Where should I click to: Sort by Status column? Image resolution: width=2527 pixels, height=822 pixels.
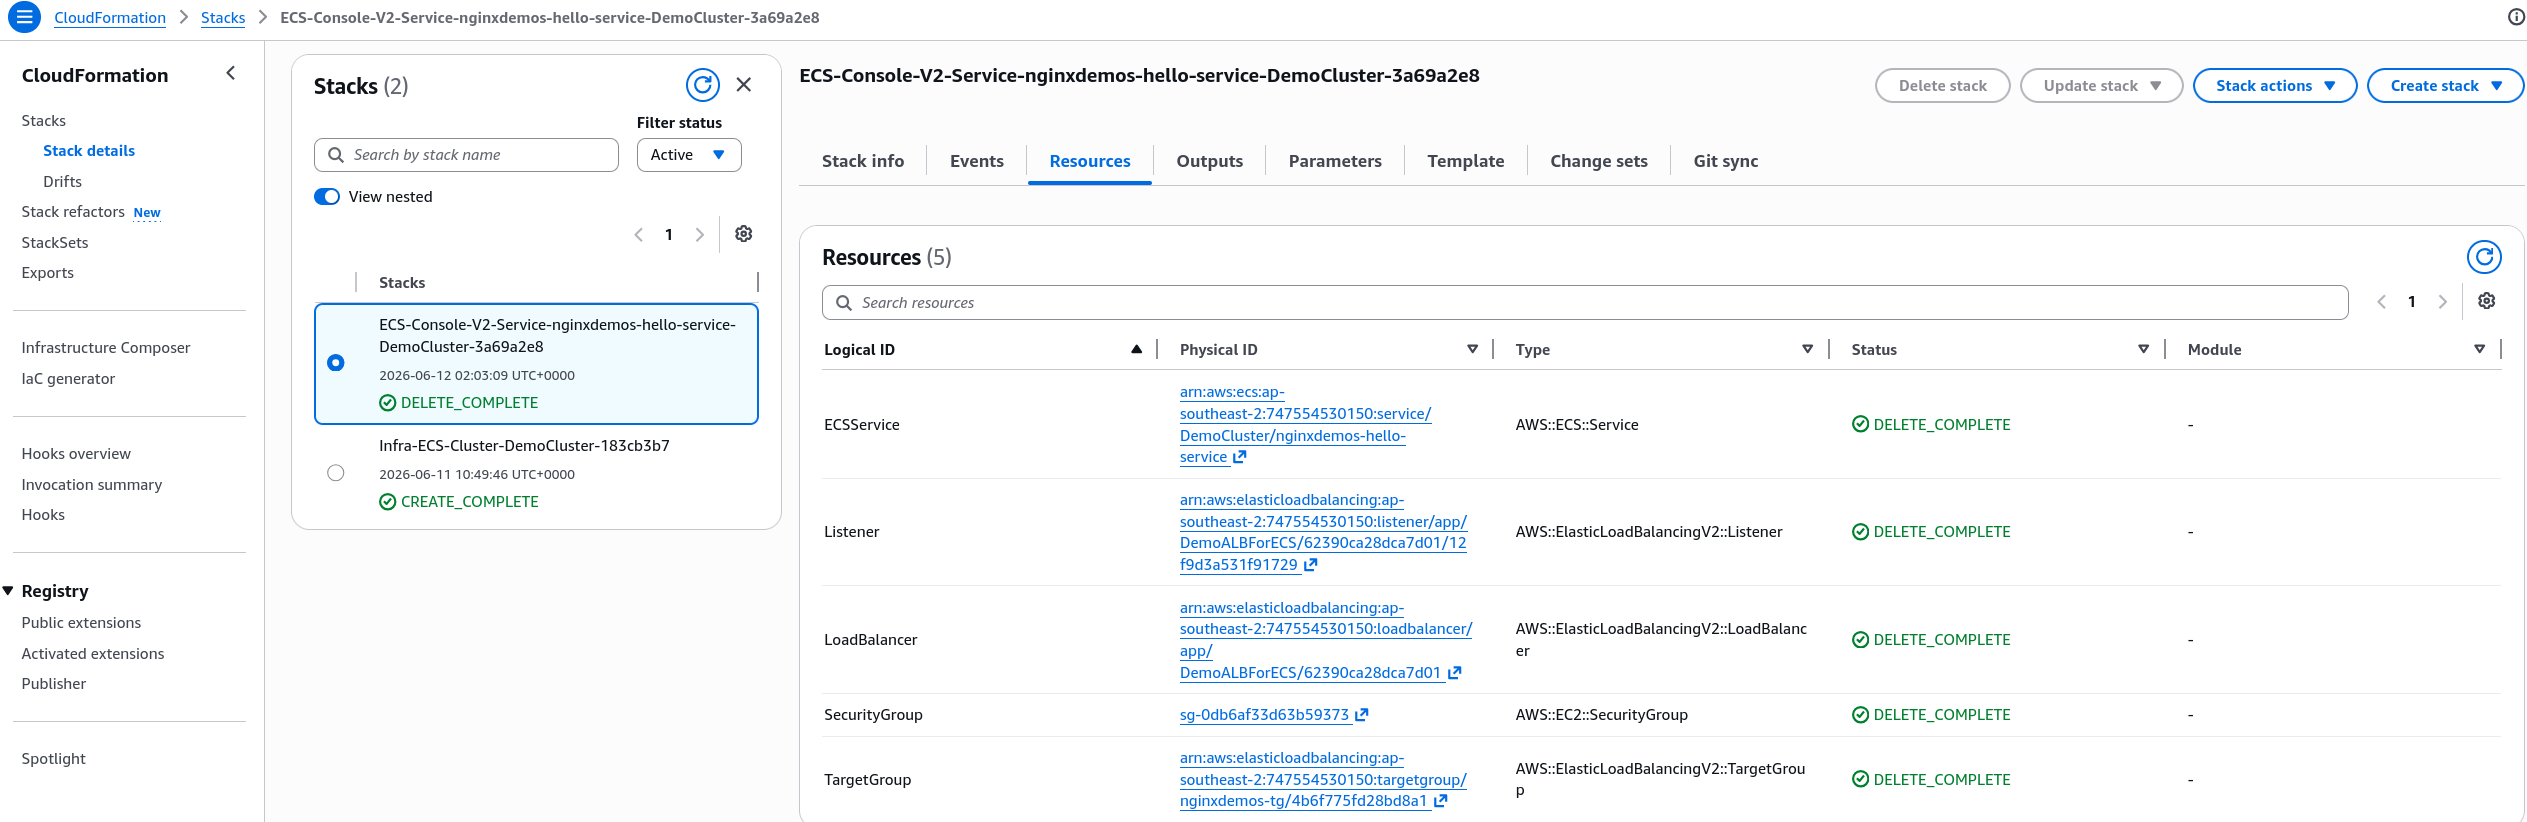(x=2144, y=349)
